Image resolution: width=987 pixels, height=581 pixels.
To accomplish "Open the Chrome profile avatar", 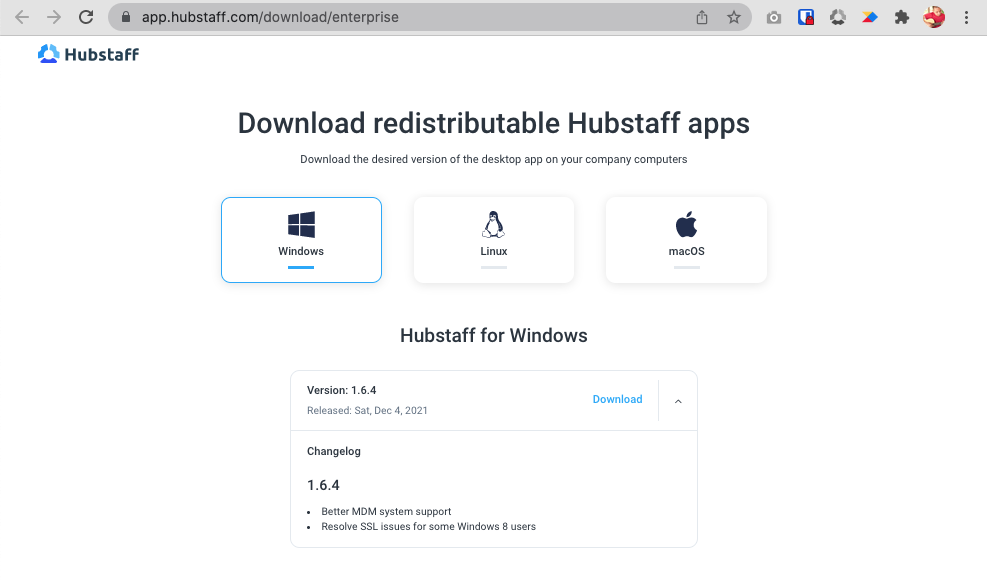I will [x=934, y=17].
